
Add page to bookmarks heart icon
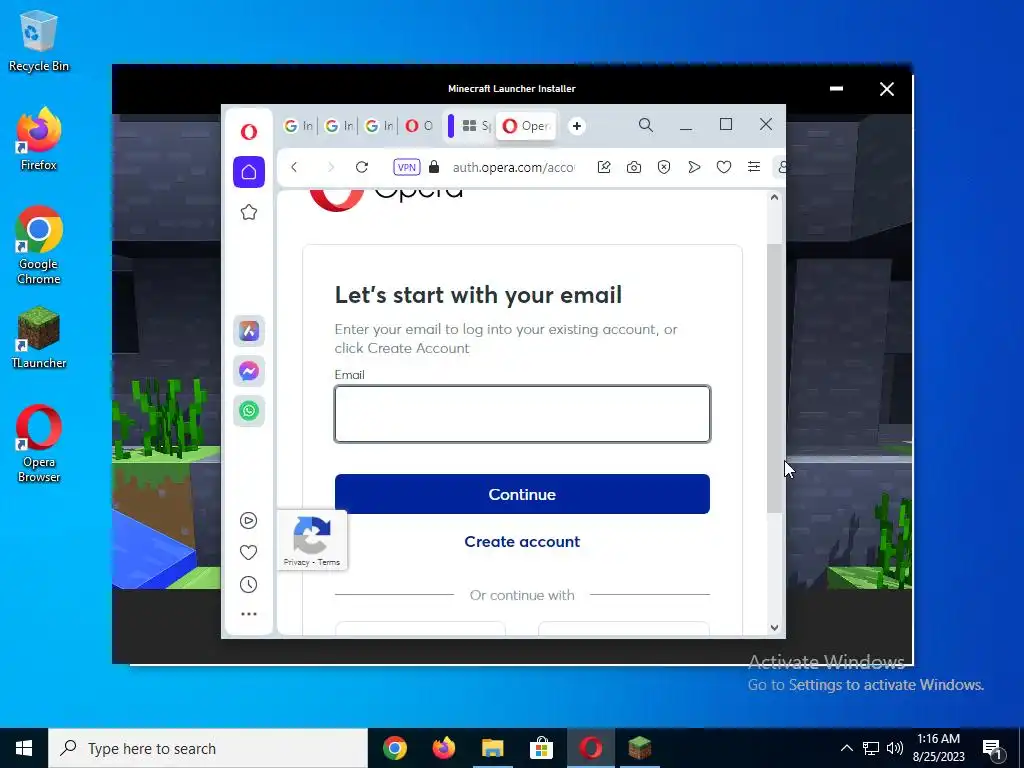click(x=724, y=167)
